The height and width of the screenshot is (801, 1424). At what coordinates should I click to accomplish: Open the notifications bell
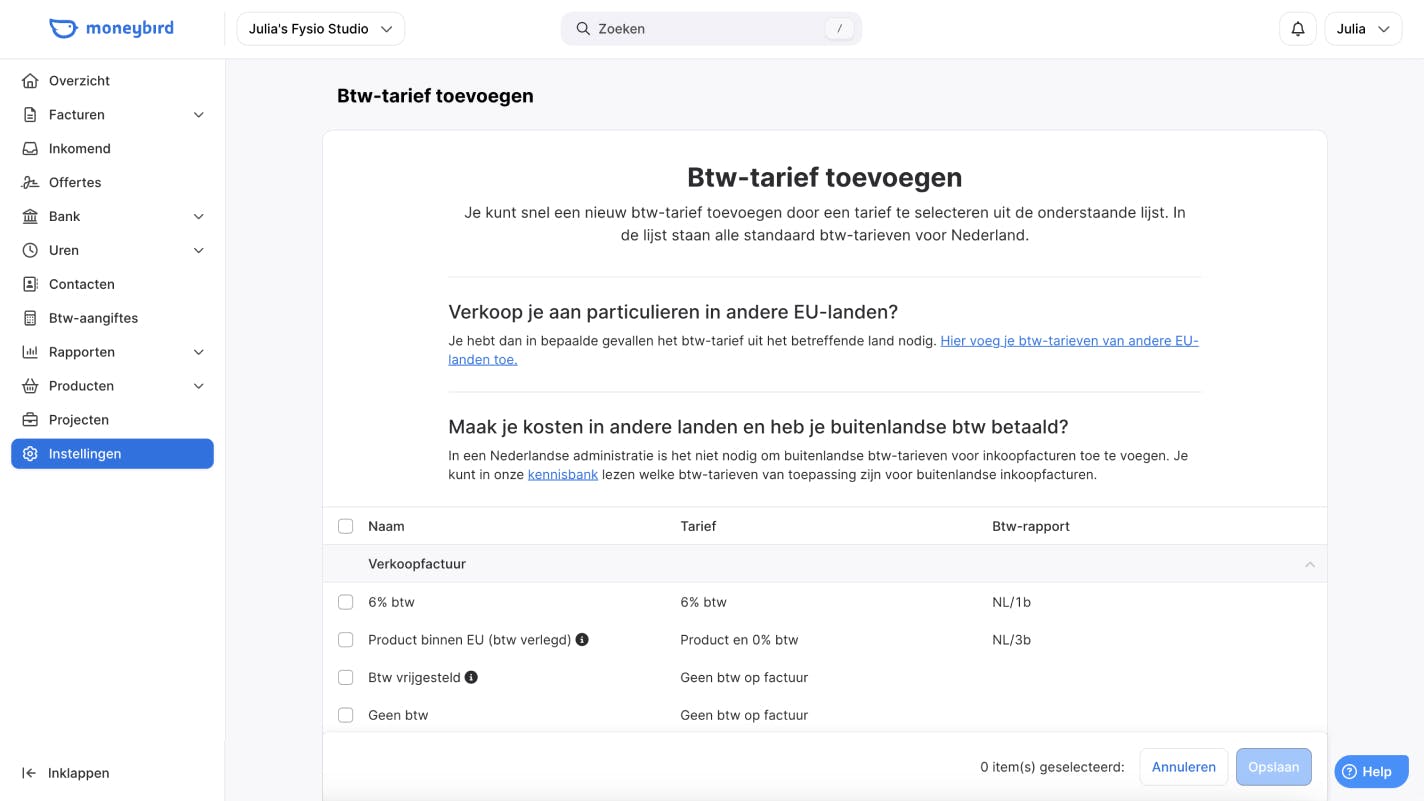(x=1297, y=28)
